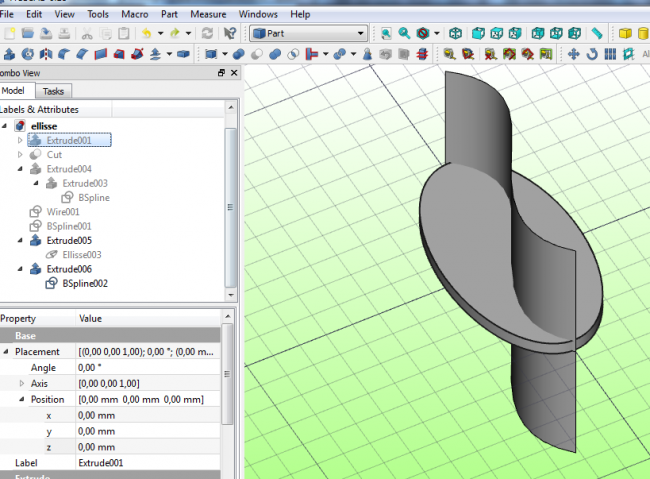Click the What's This help cursor icon
The height and width of the screenshot is (479, 650).
(231, 33)
